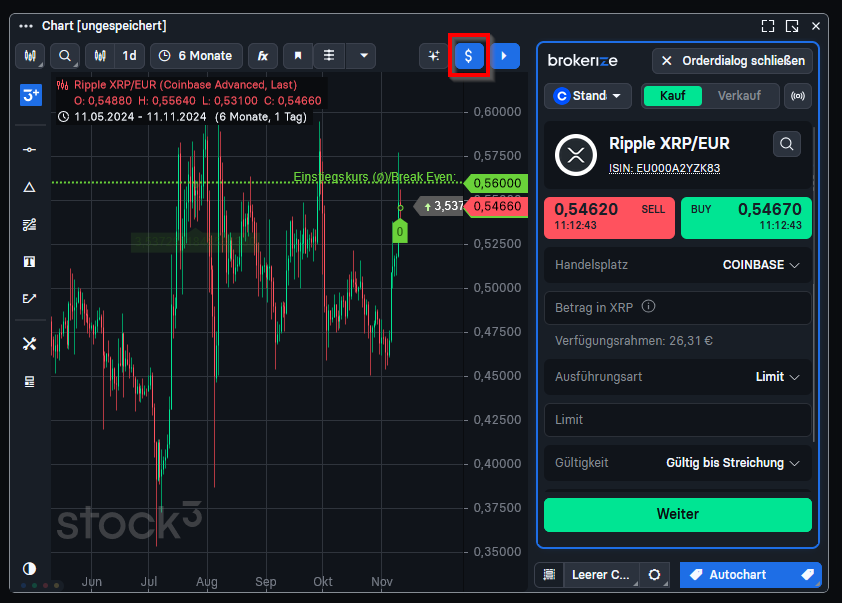Open the ISIN: EU000A2YZK83 link

(664, 168)
